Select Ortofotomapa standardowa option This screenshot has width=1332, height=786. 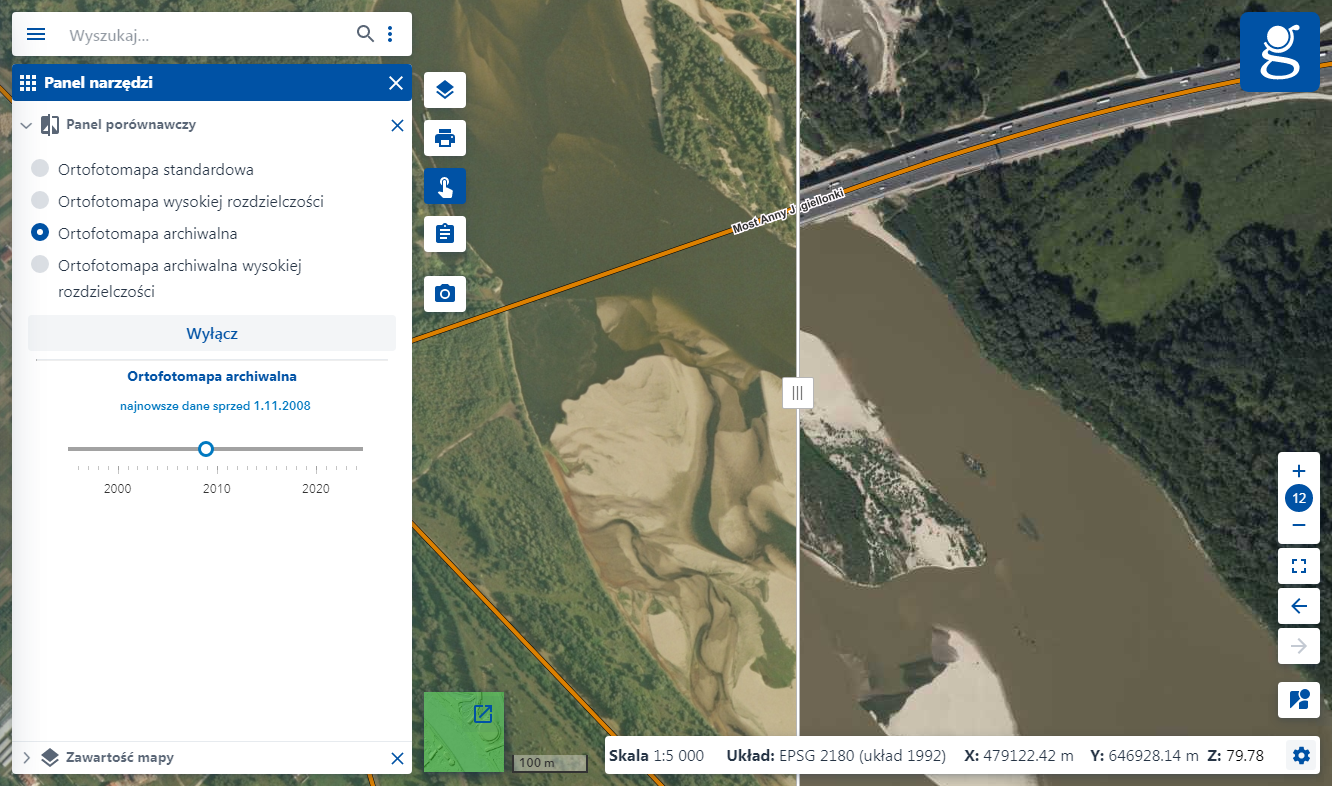(40, 169)
